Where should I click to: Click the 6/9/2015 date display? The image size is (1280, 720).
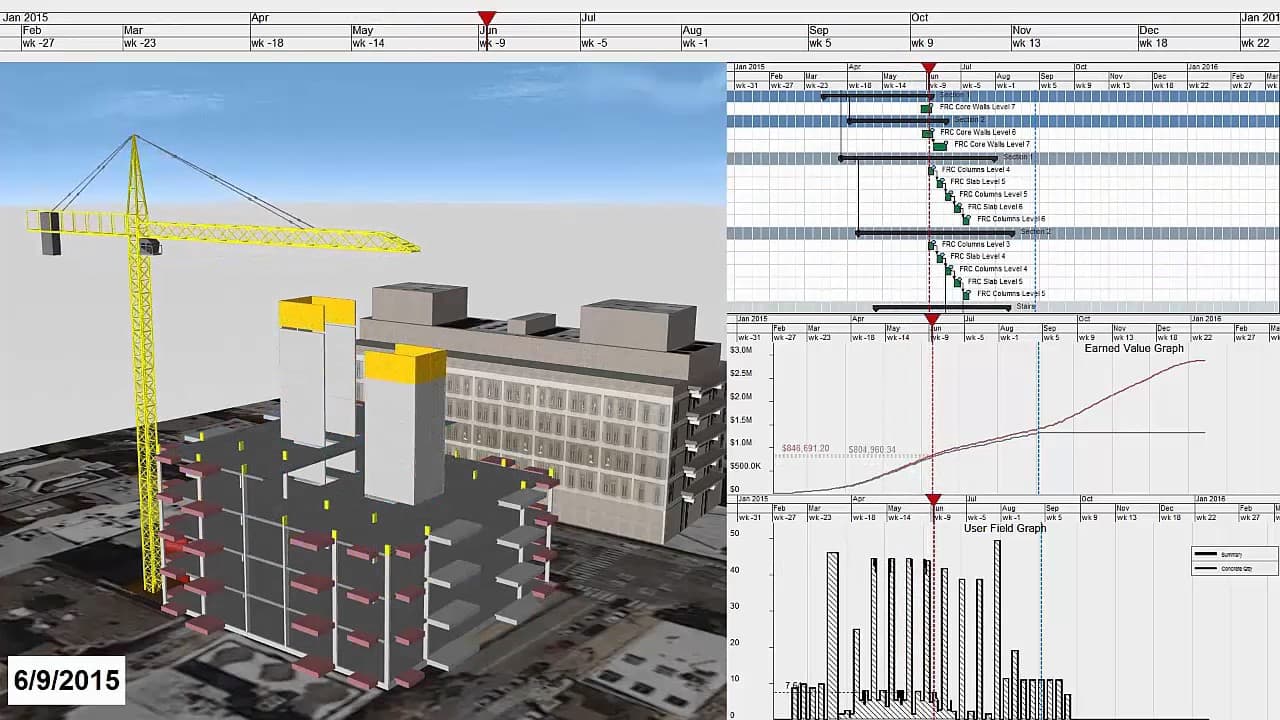click(x=65, y=679)
